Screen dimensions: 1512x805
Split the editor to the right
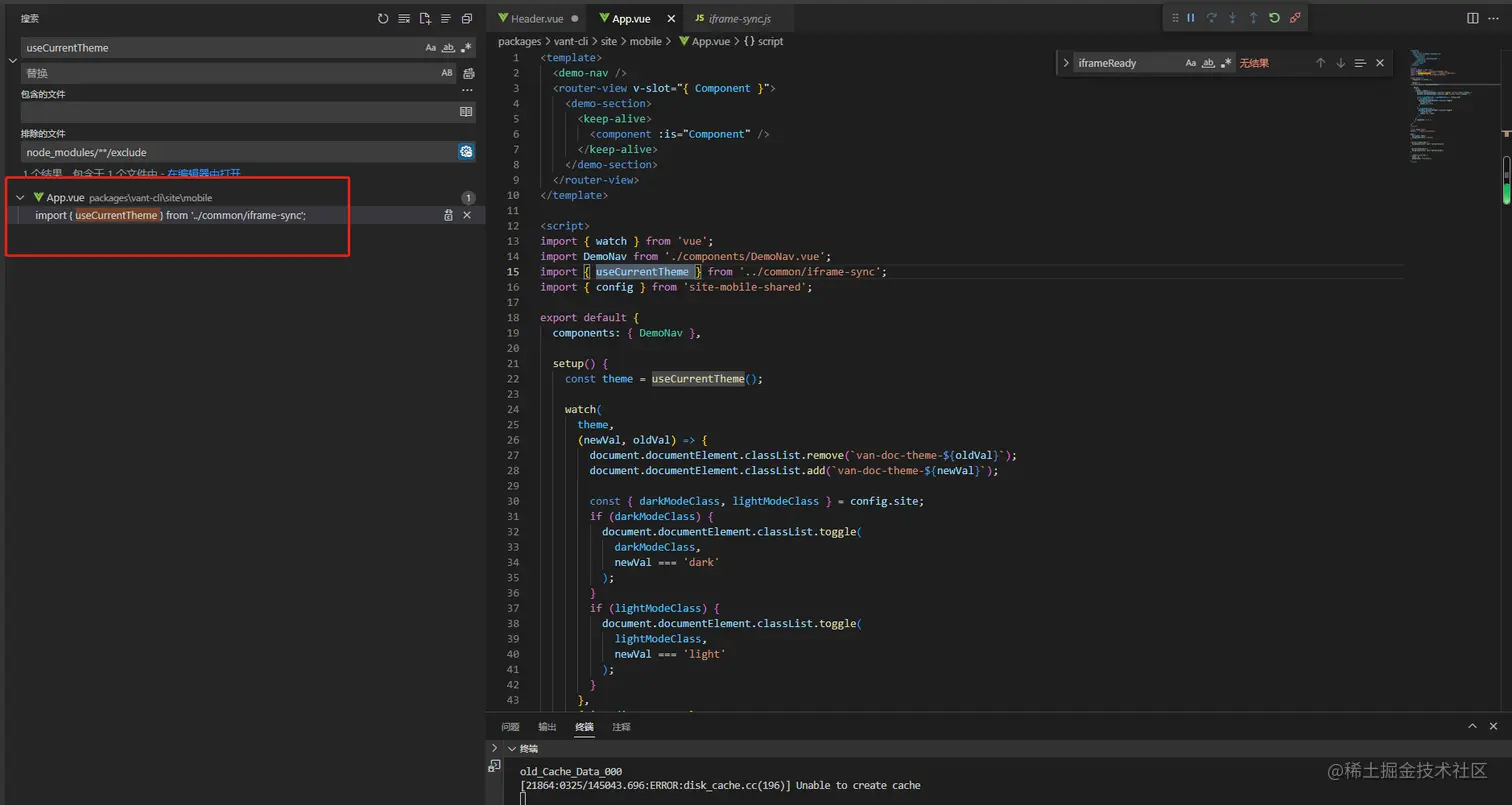pos(1473,18)
